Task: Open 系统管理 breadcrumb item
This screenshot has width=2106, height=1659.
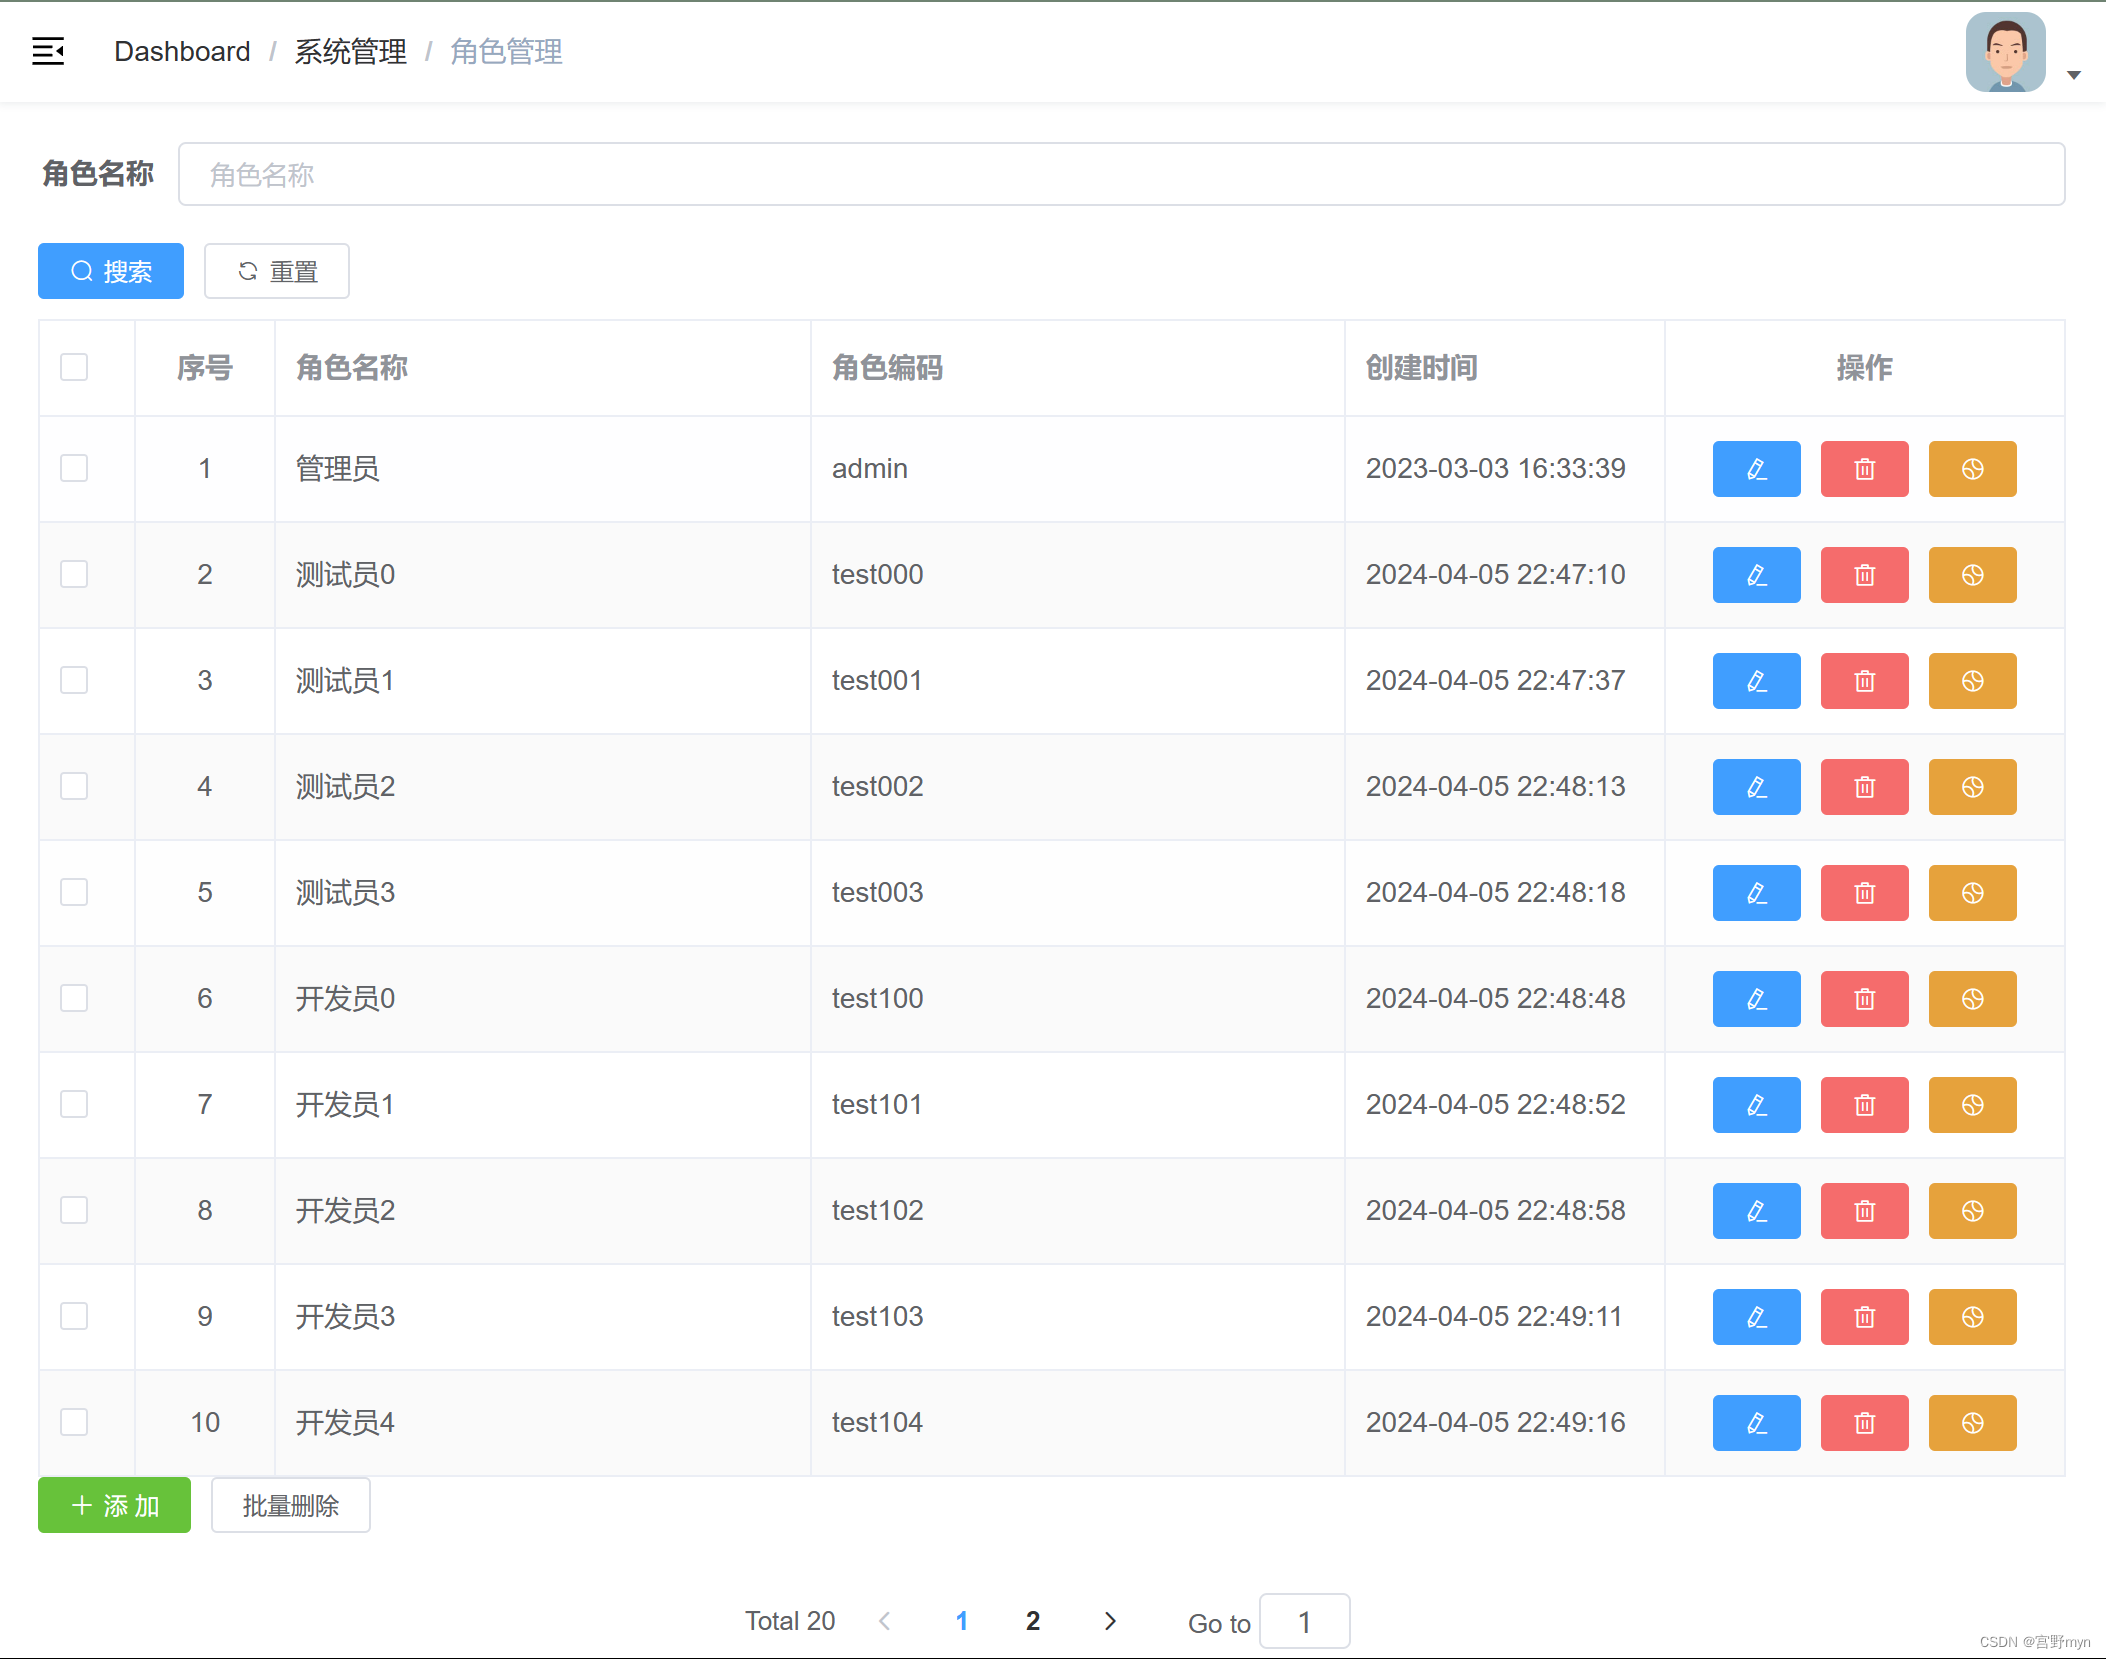Action: pyautogui.click(x=350, y=51)
